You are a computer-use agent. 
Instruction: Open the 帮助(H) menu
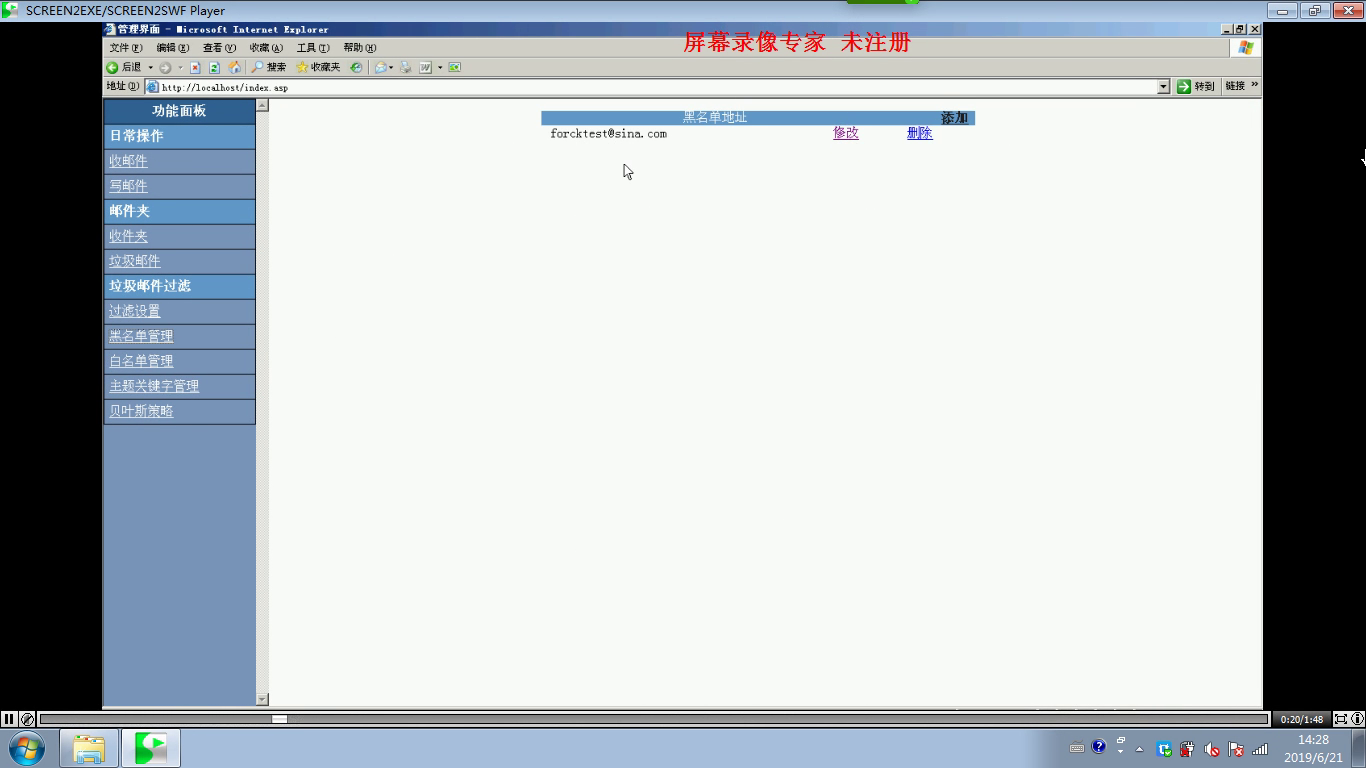pos(359,48)
